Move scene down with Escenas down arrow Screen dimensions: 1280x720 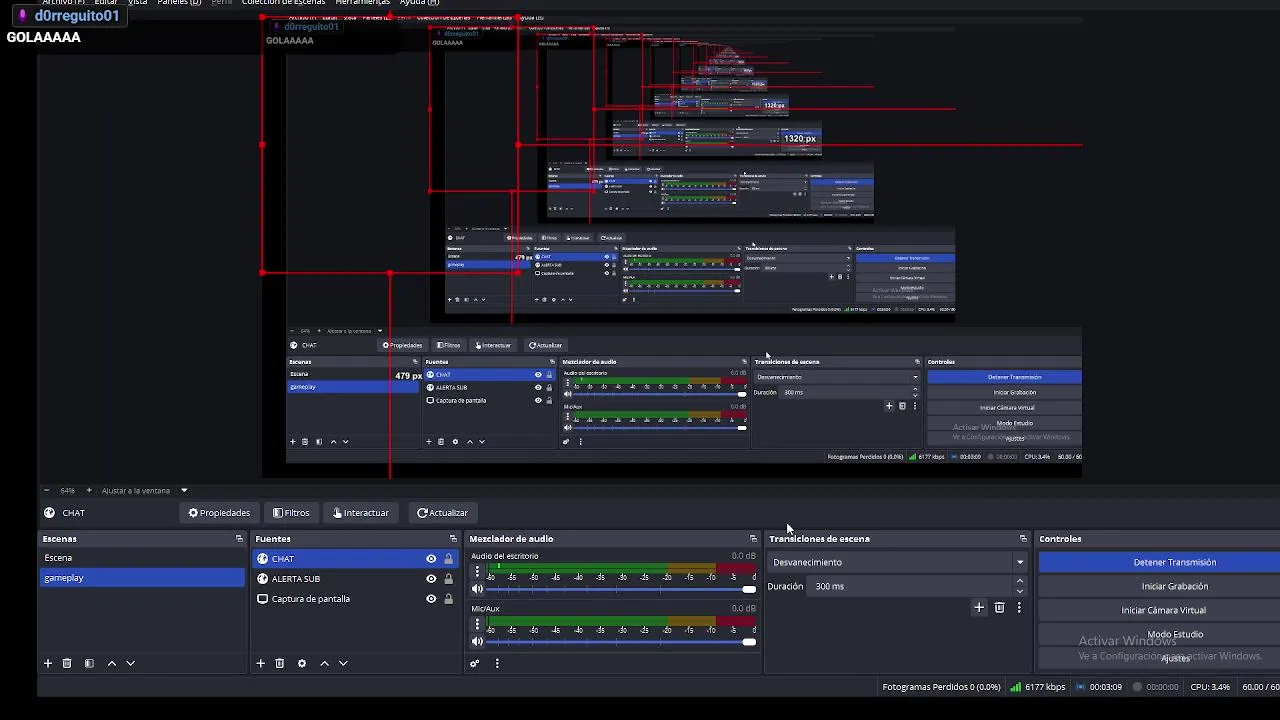point(130,663)
